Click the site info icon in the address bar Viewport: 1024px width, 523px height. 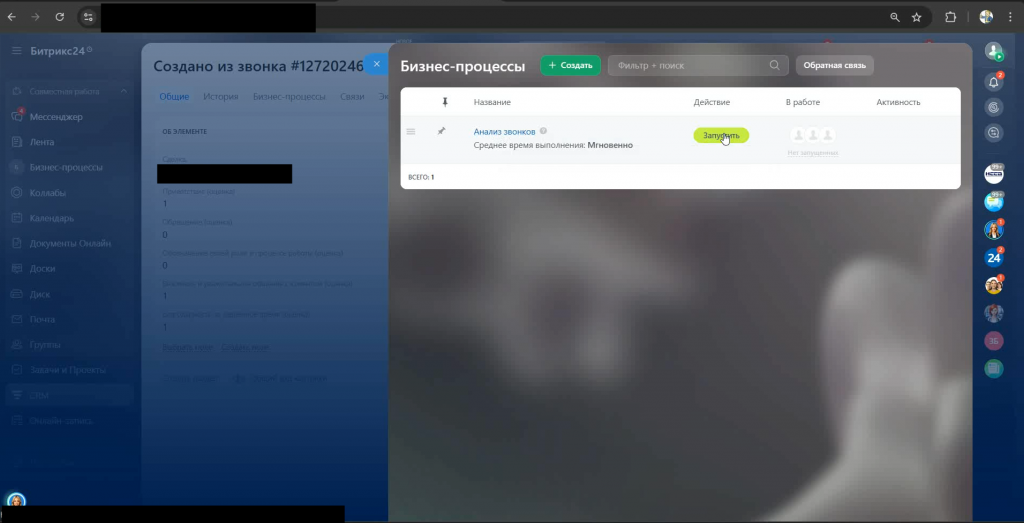pyautogui.click(x=88, y=18)
